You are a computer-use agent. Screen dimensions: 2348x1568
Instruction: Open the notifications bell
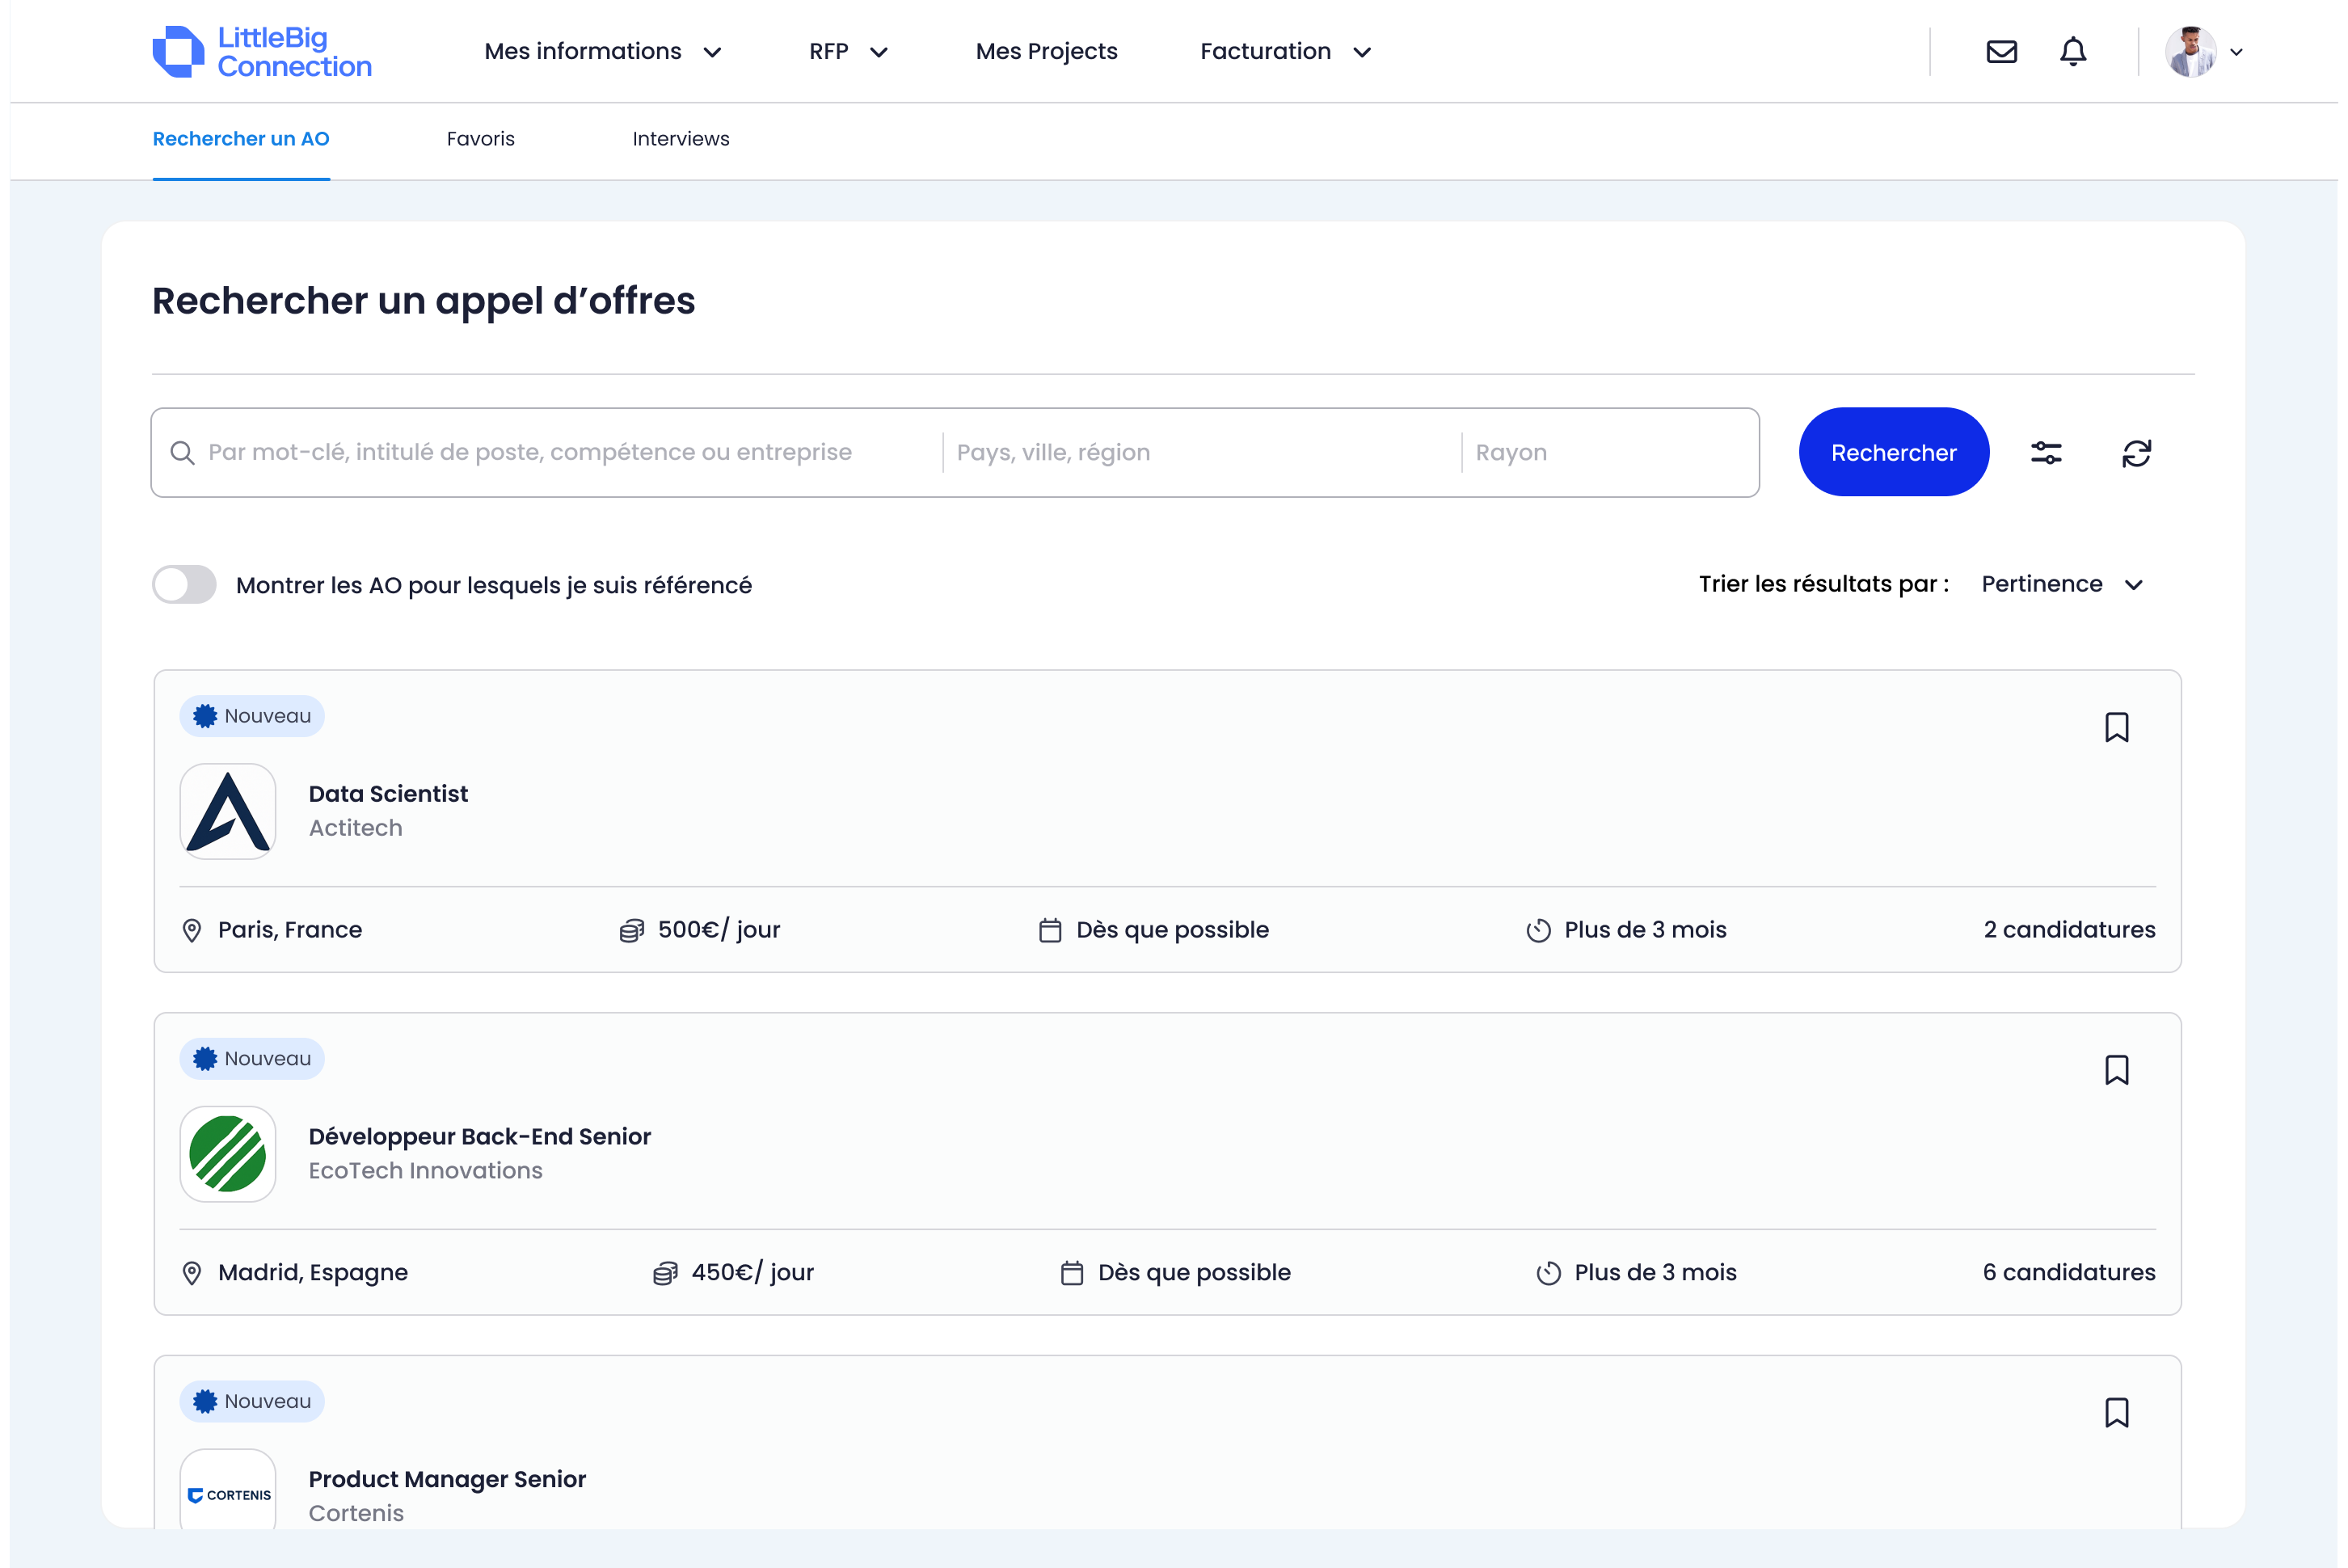point(2073,51)
